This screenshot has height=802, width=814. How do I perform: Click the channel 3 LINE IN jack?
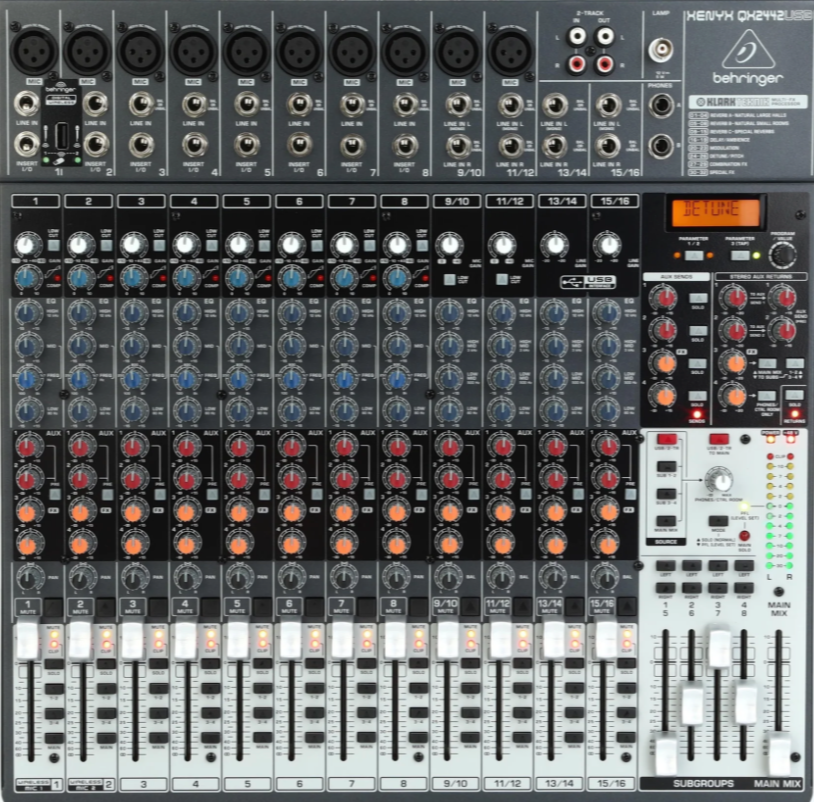[140, 104]
